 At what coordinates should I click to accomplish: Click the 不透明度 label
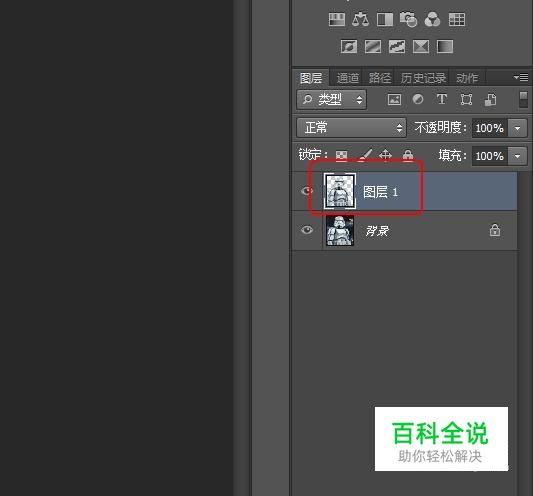[x=441, y=128]
